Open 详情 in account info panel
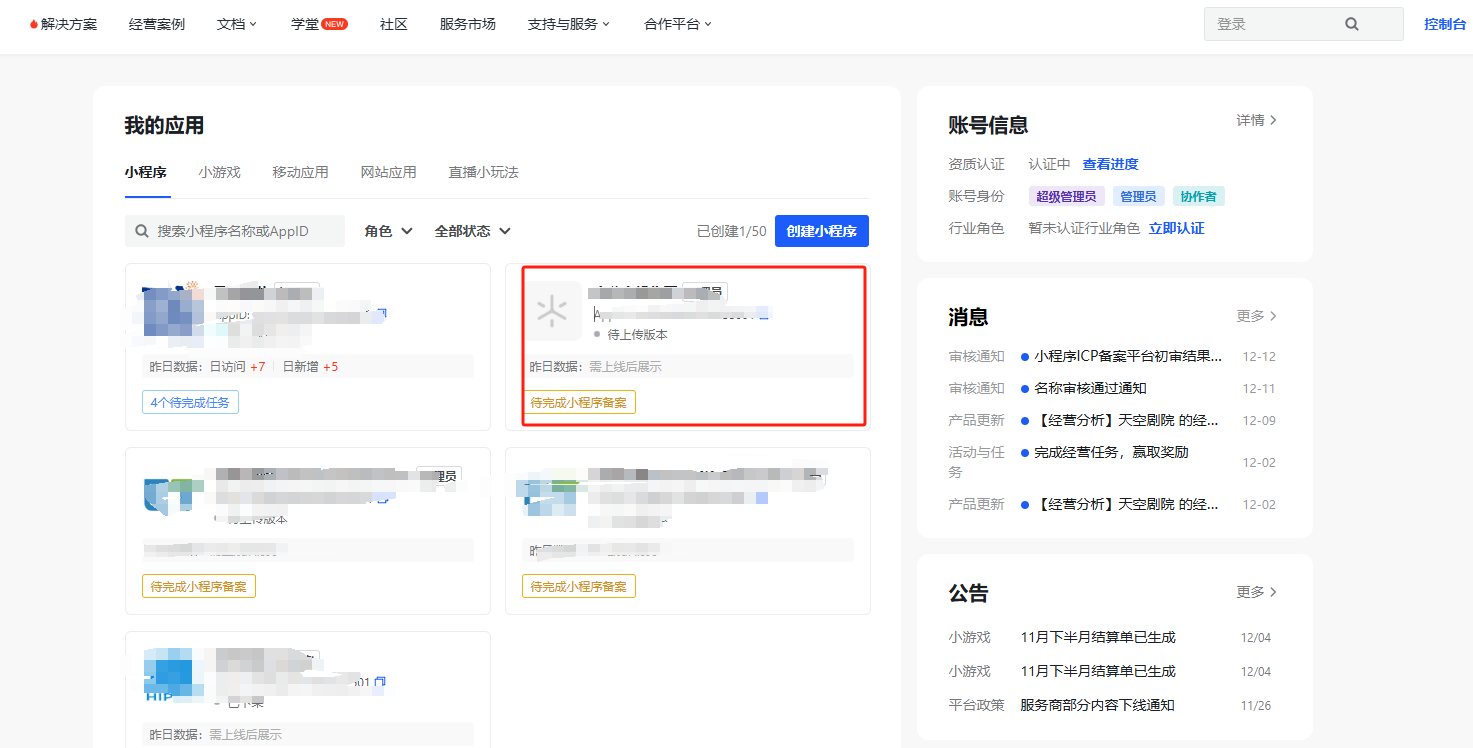Viewport: 1473px width, 748px height. point(1256,120)
